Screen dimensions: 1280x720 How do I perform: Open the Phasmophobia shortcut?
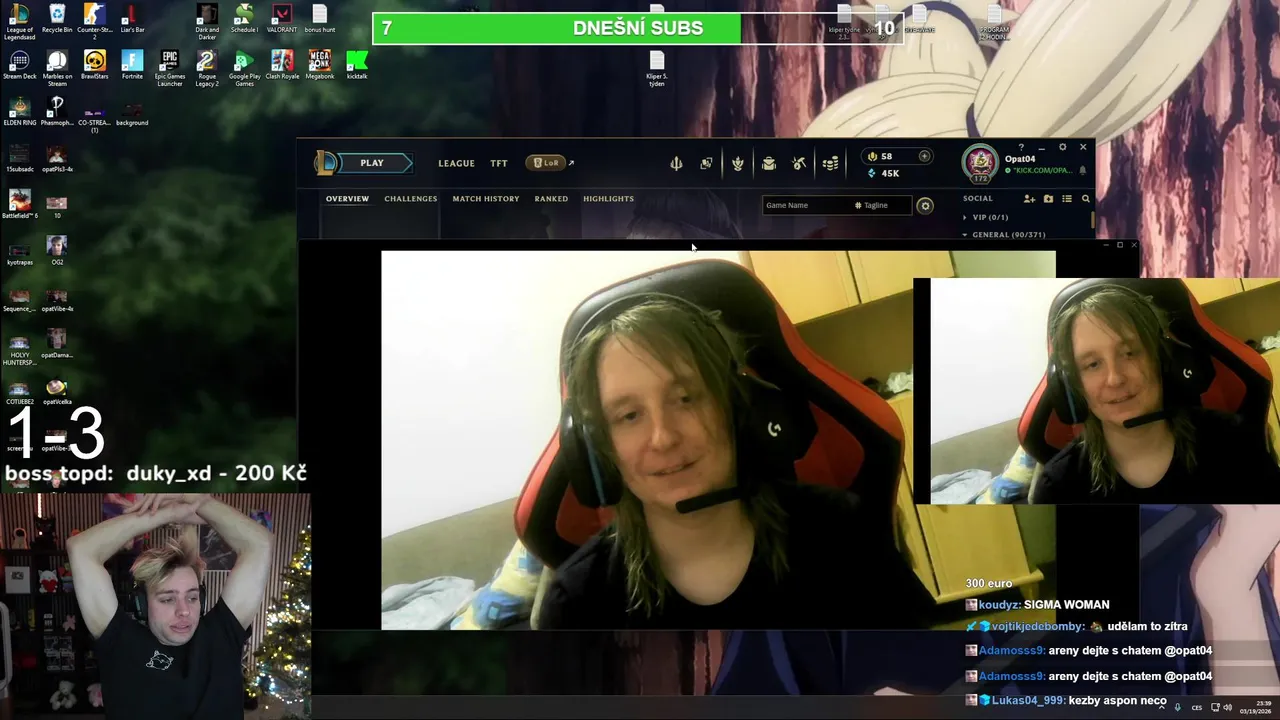click(57, 111)
